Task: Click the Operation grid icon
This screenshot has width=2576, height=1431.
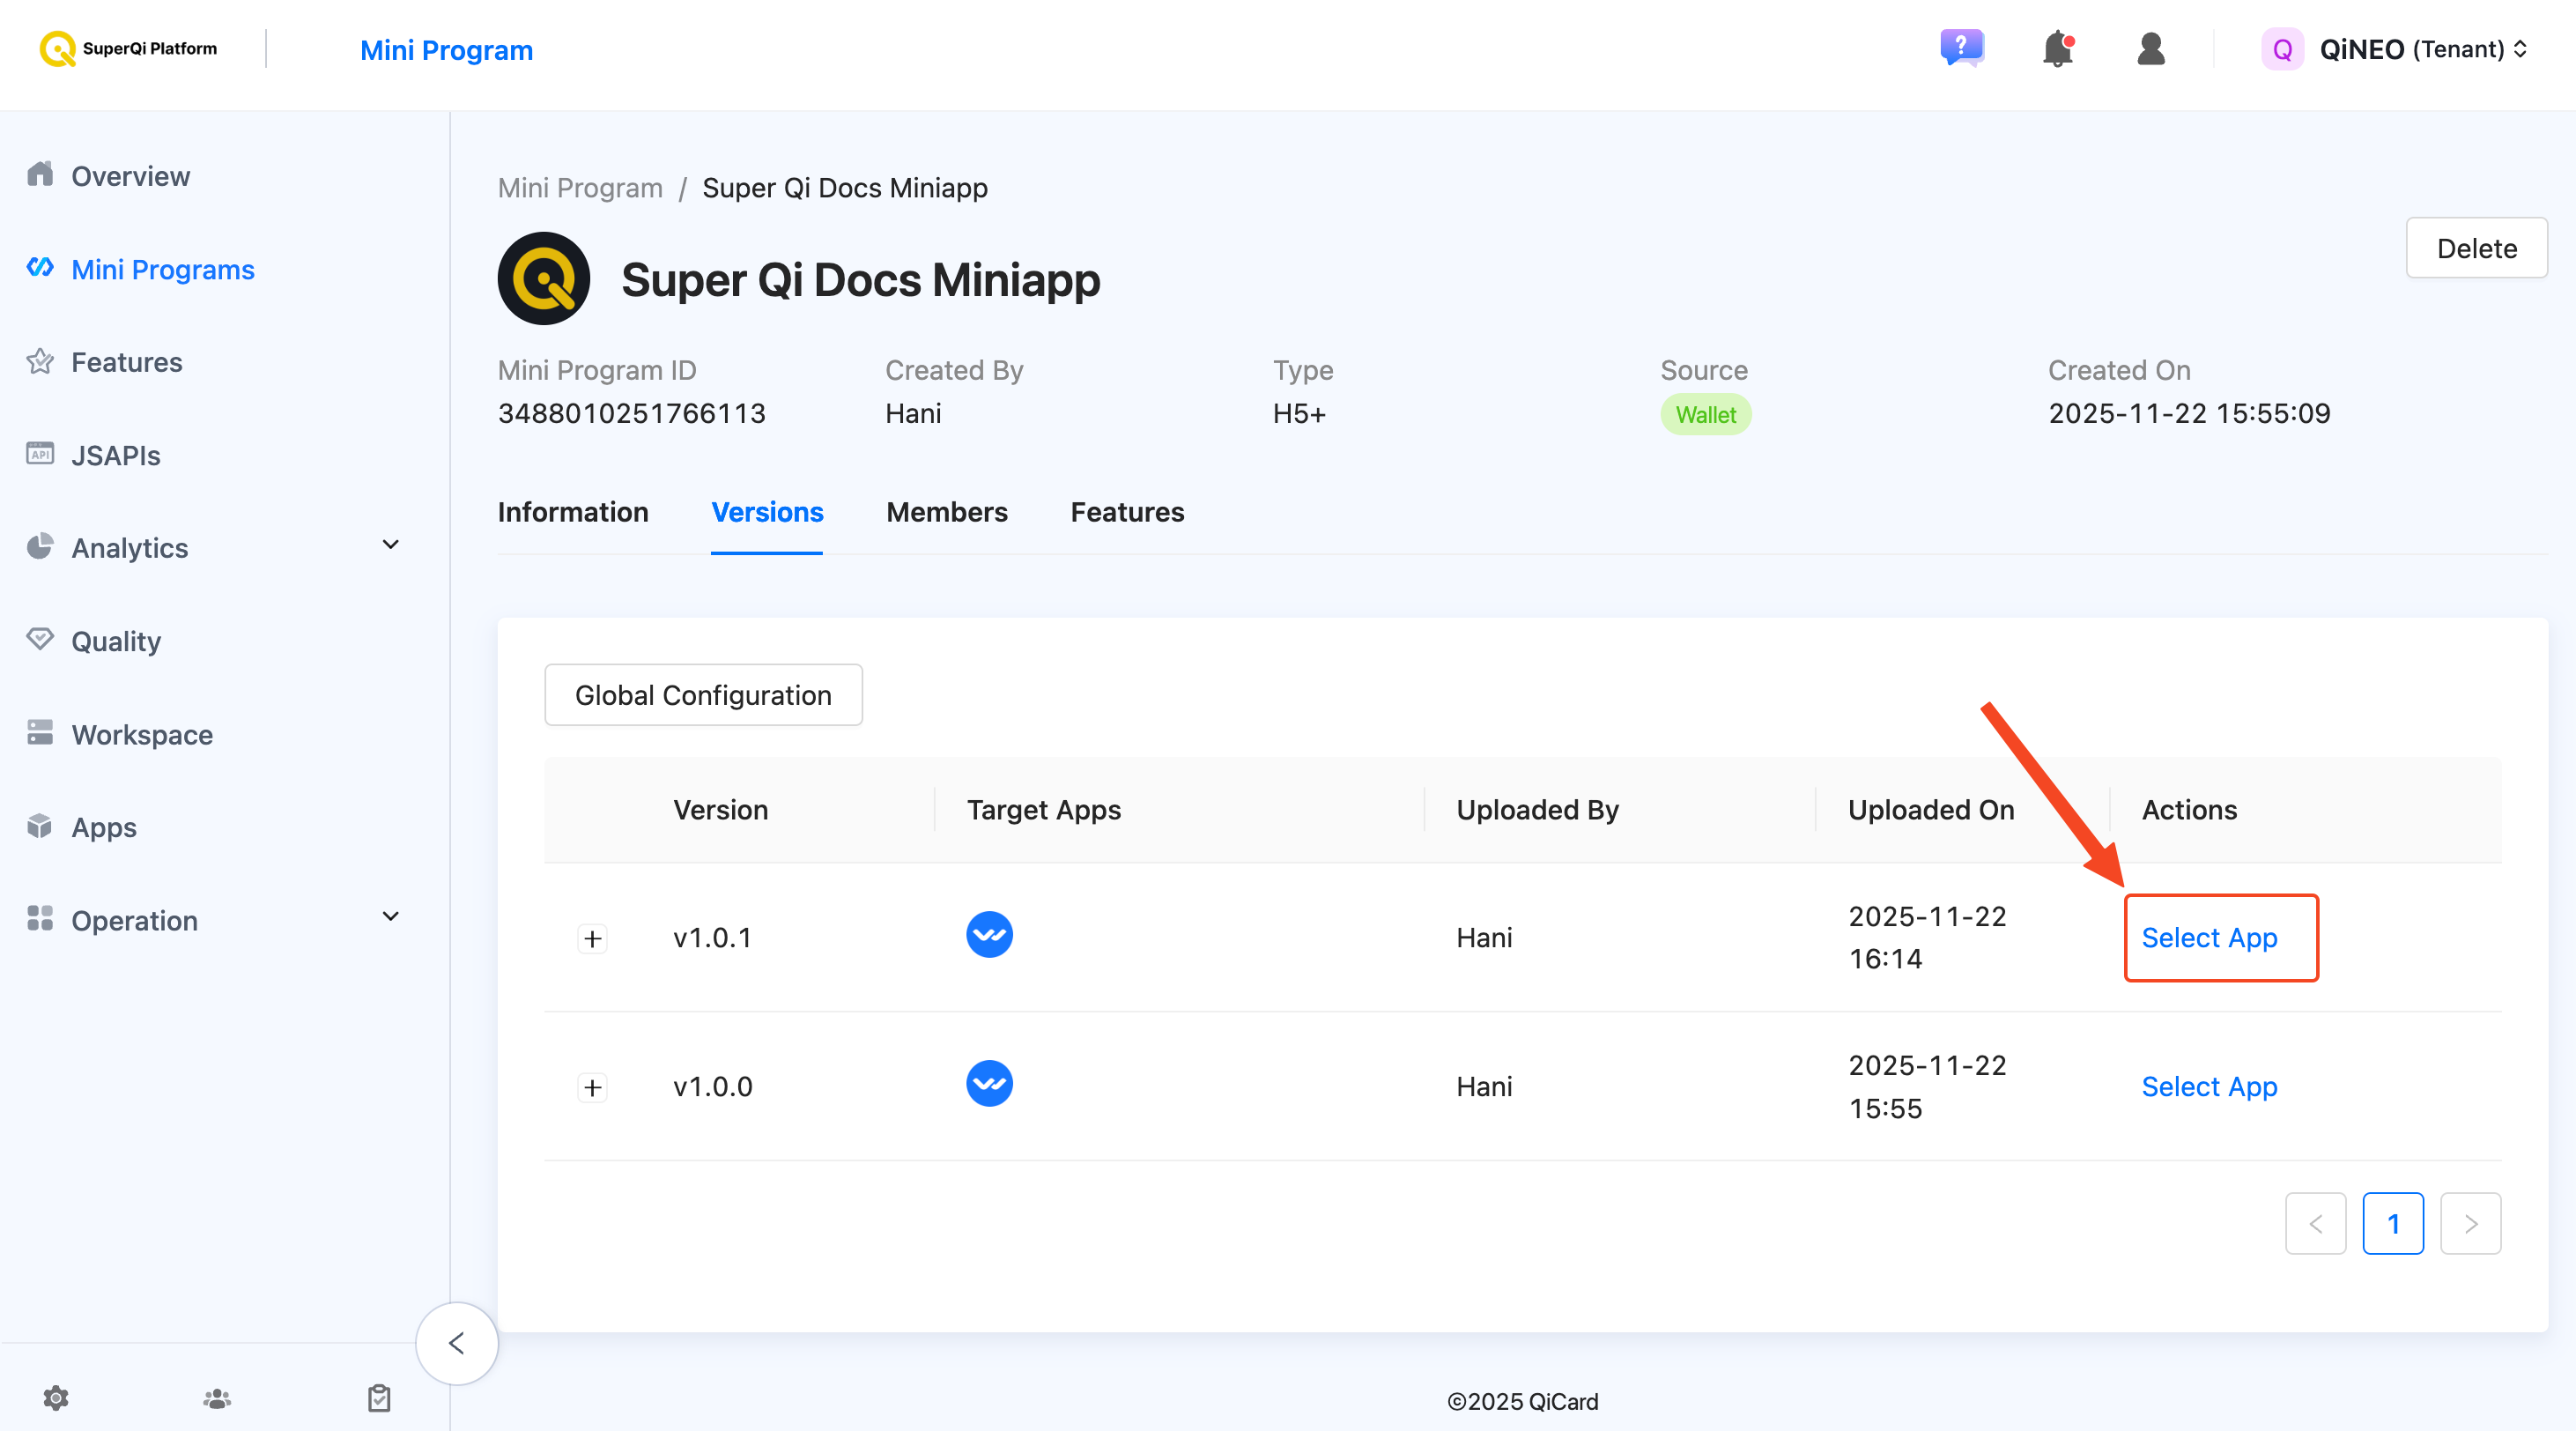Action: [40, 918]
